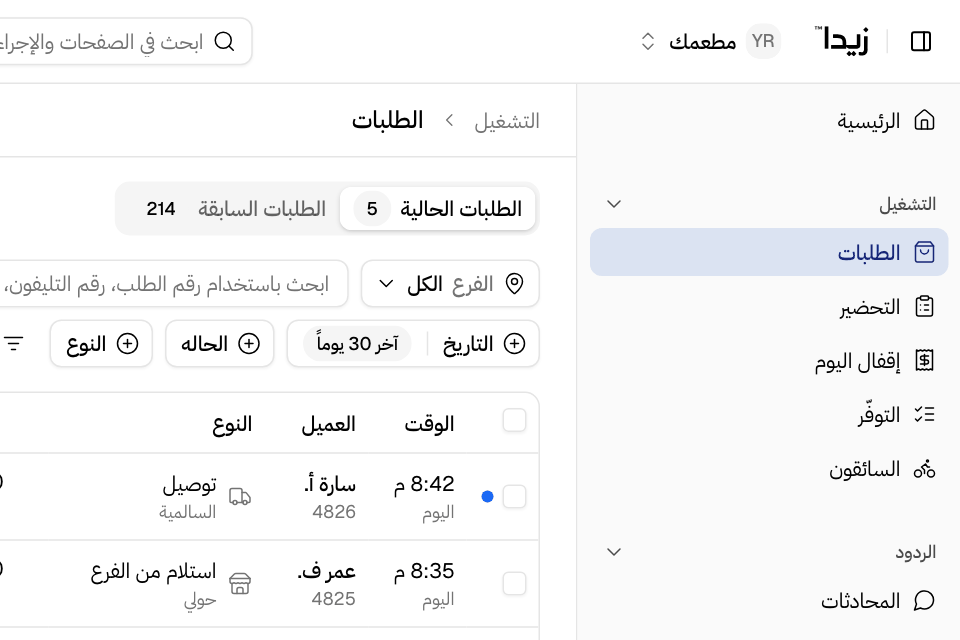Click the checklist التوفّر icon

(x=924, y=415)
